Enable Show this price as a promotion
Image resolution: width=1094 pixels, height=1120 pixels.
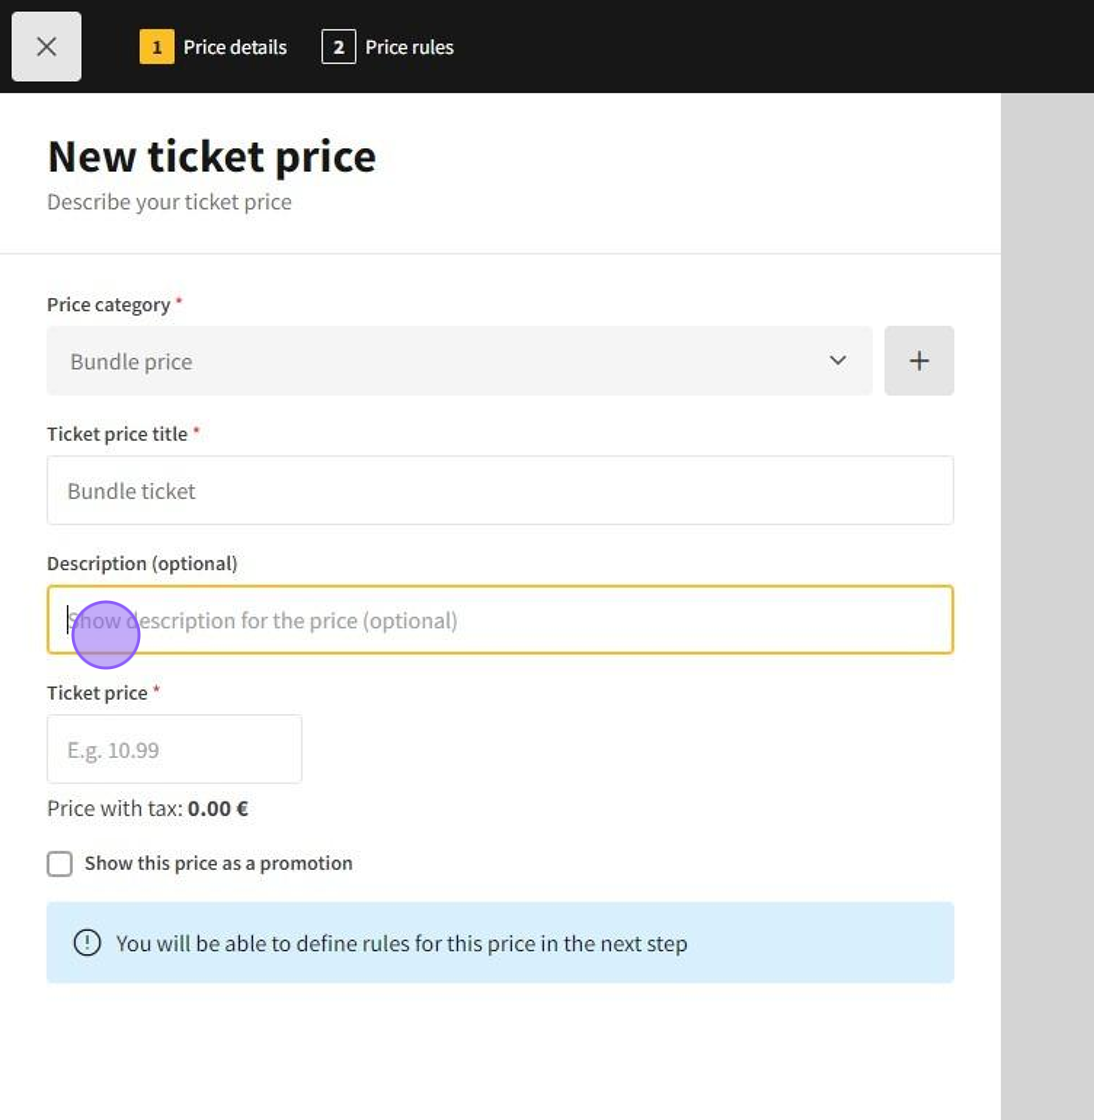60,864
